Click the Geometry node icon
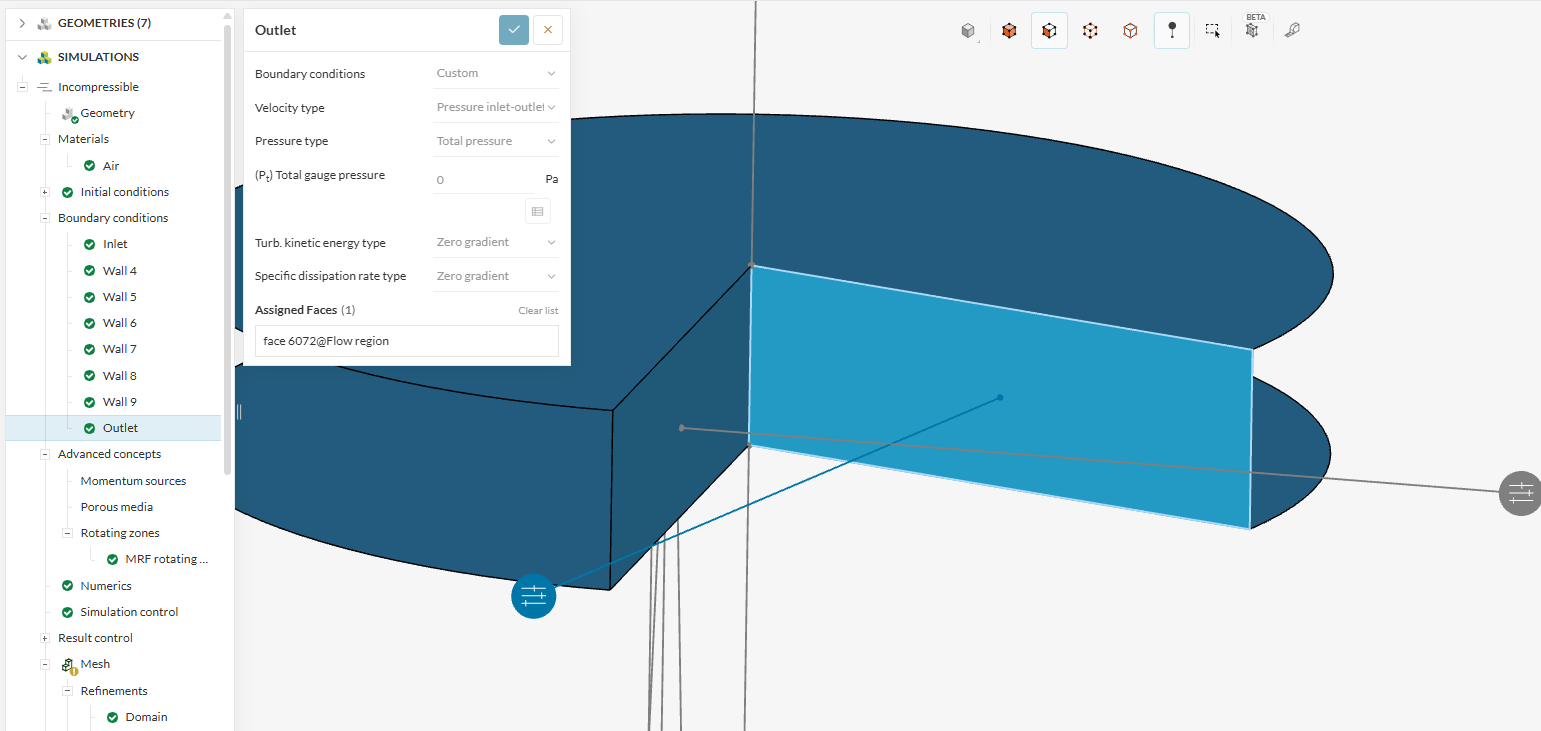 point(69,114)
